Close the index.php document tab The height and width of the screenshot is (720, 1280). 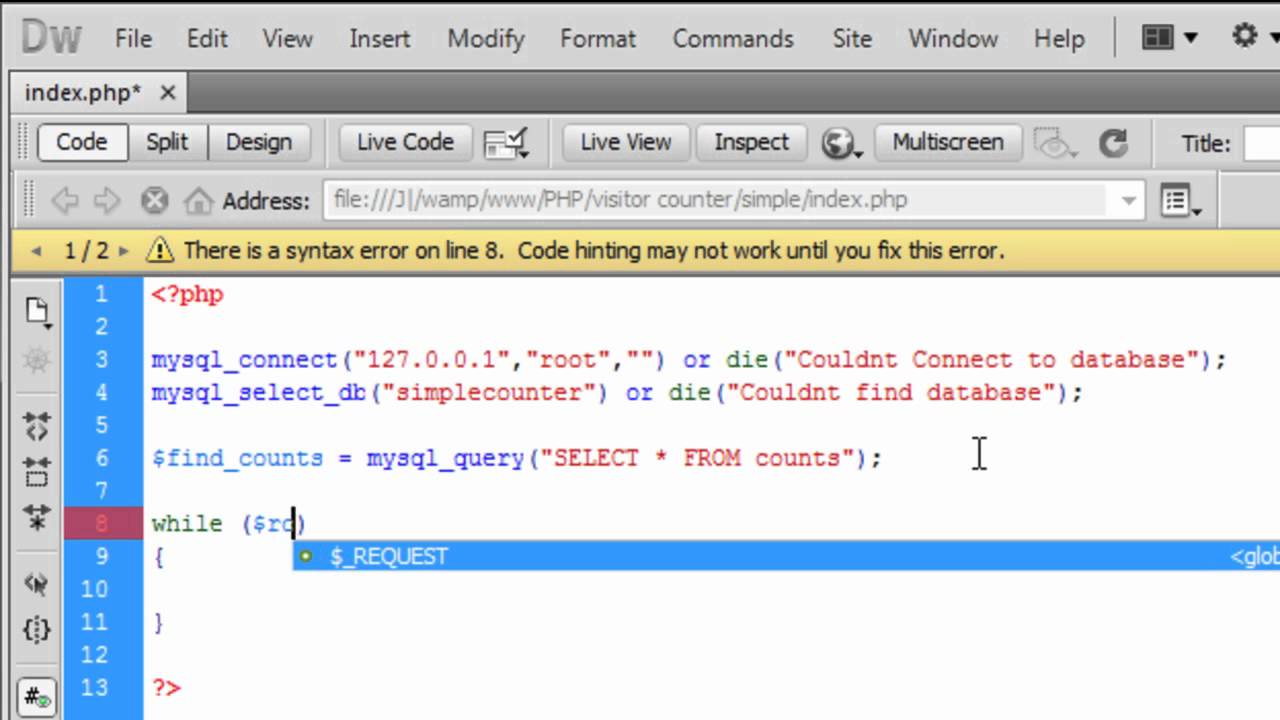(x=167, y=93)
